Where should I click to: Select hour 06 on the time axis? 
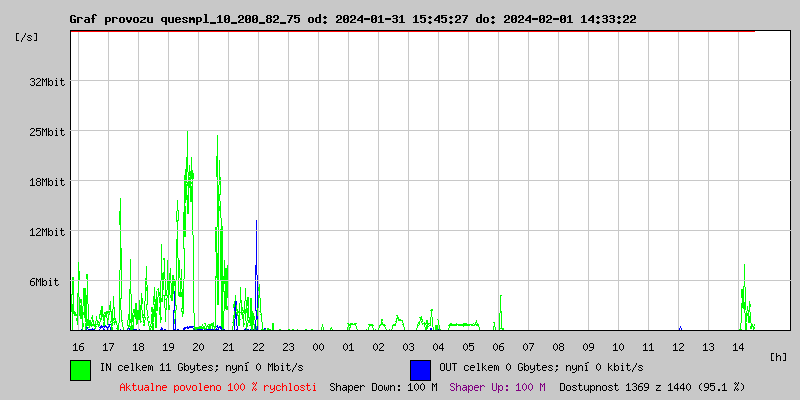pyautogui.click(x=498, y=346)
